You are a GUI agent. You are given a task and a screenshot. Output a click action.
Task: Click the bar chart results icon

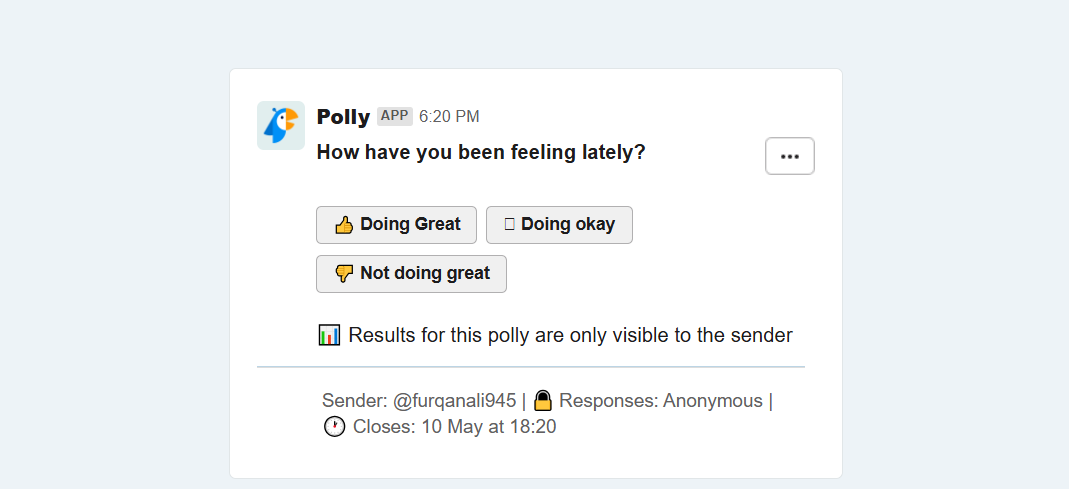coord(329,336)
